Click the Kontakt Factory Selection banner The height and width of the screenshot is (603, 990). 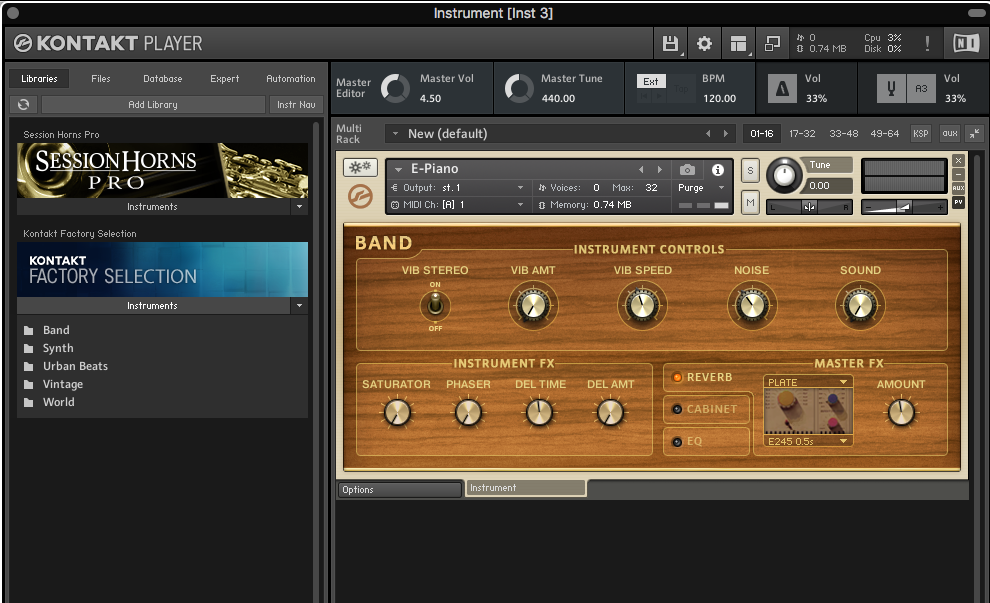point(162,270)
